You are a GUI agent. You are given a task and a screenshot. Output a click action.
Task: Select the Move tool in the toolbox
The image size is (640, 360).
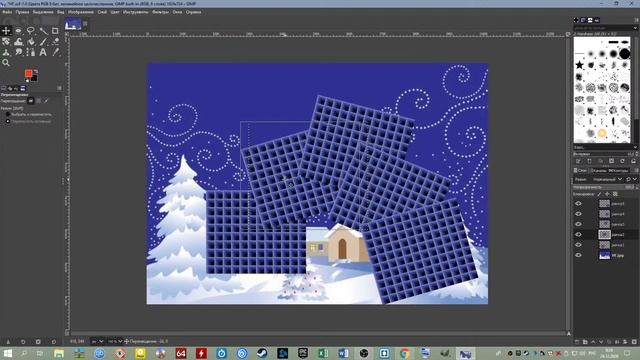[6, 31]
